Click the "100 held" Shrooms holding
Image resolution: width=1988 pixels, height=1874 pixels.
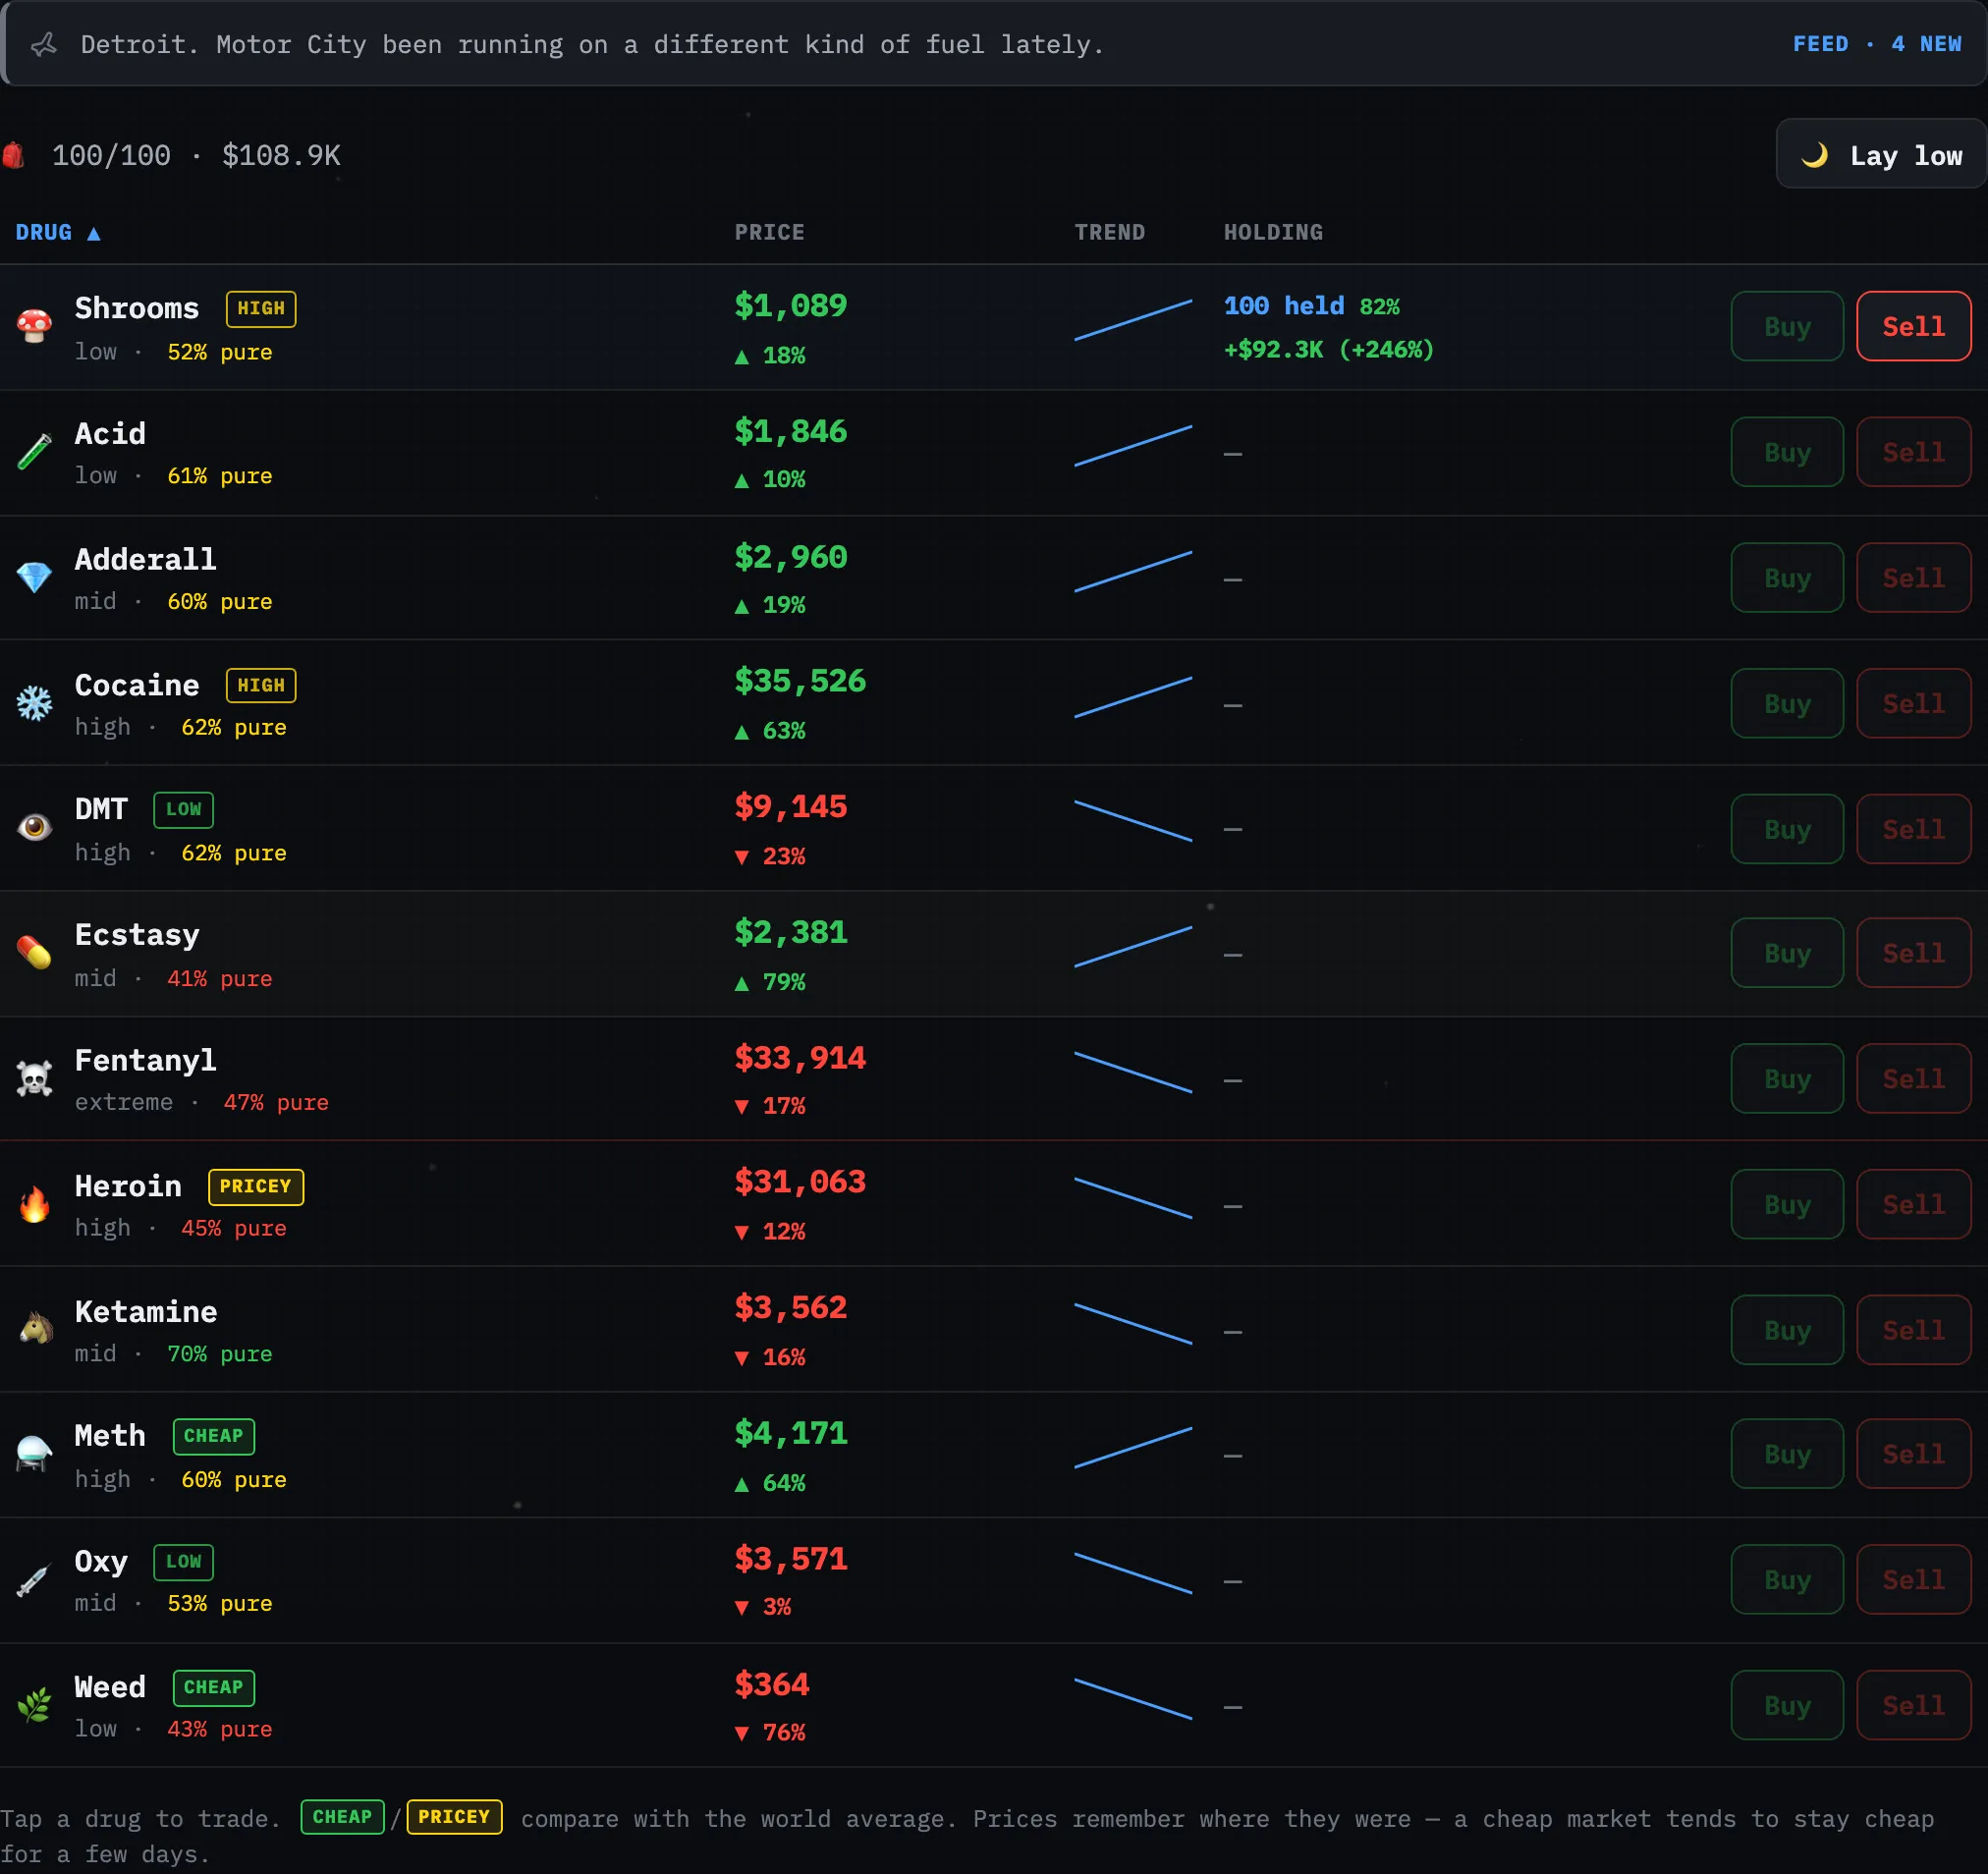pos(1284,306)
